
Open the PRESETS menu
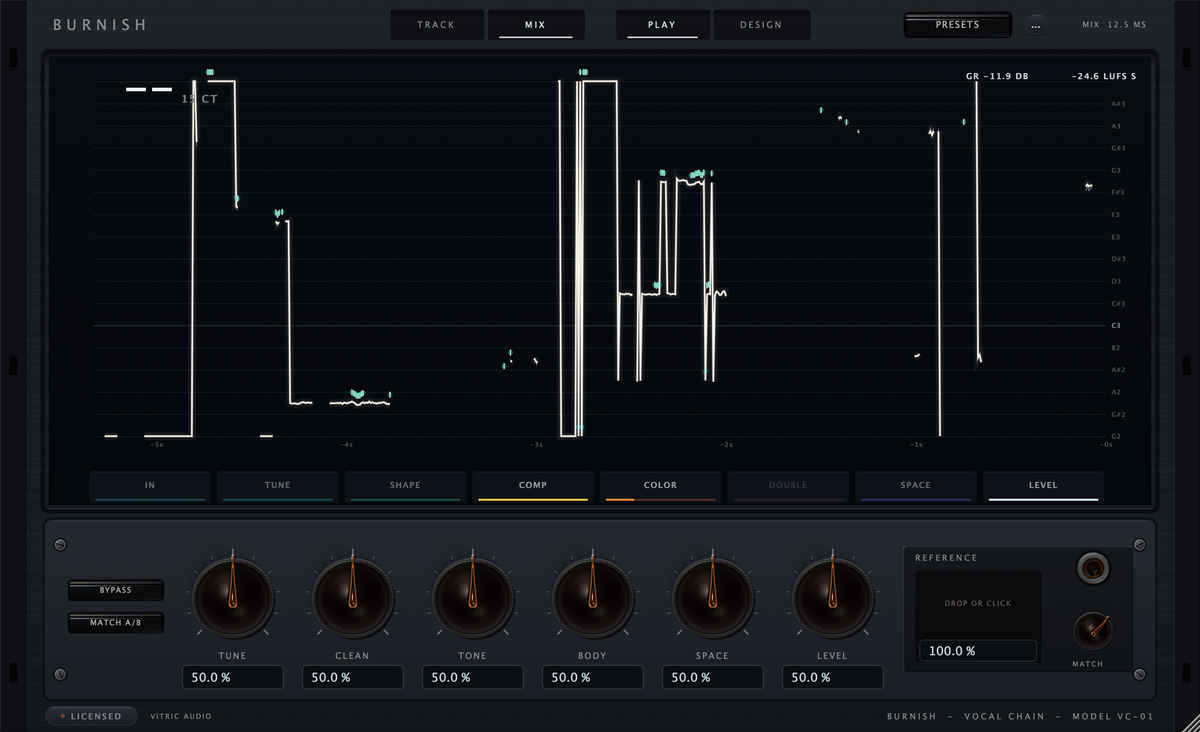[x=958, y=25]
